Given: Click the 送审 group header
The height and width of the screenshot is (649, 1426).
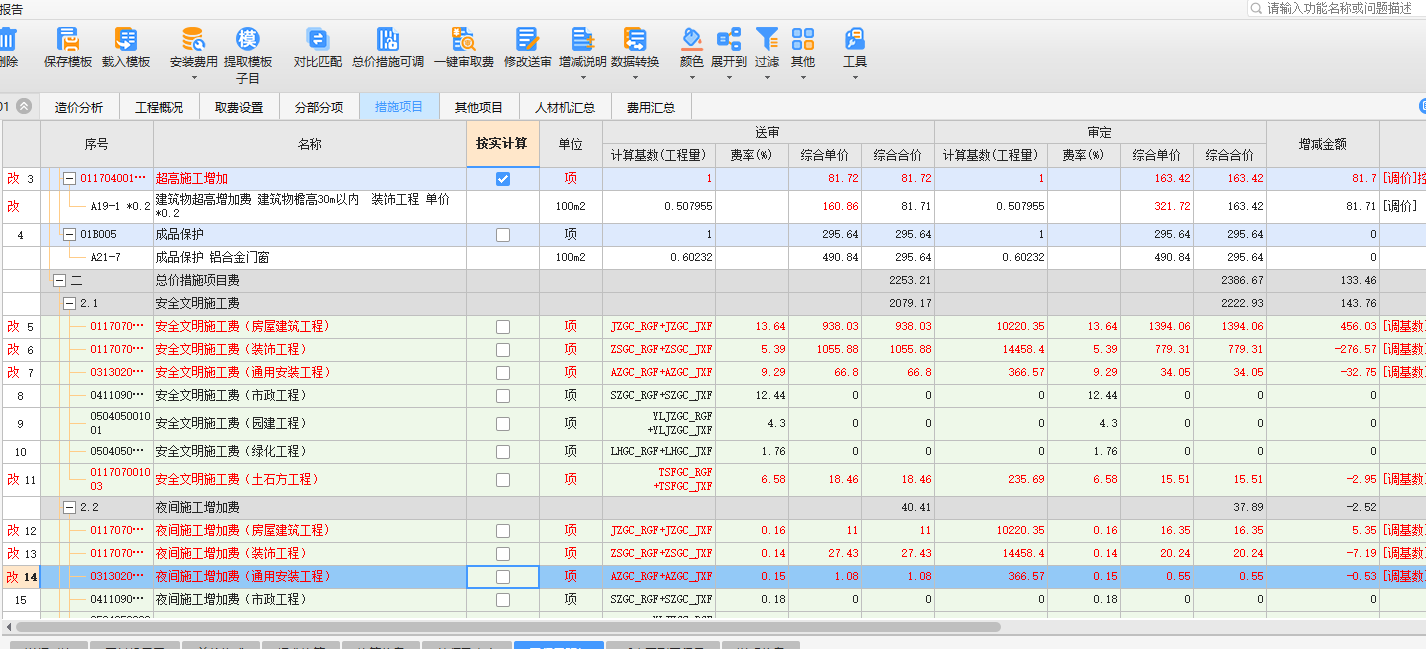Looking at the screenshot, I should [768, 132].
